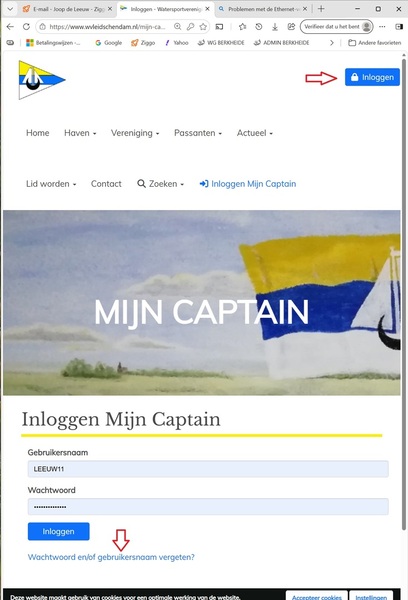The image size is (408, 600).
Task: Open the Home menu item
Action: click(x=38, y=133)
